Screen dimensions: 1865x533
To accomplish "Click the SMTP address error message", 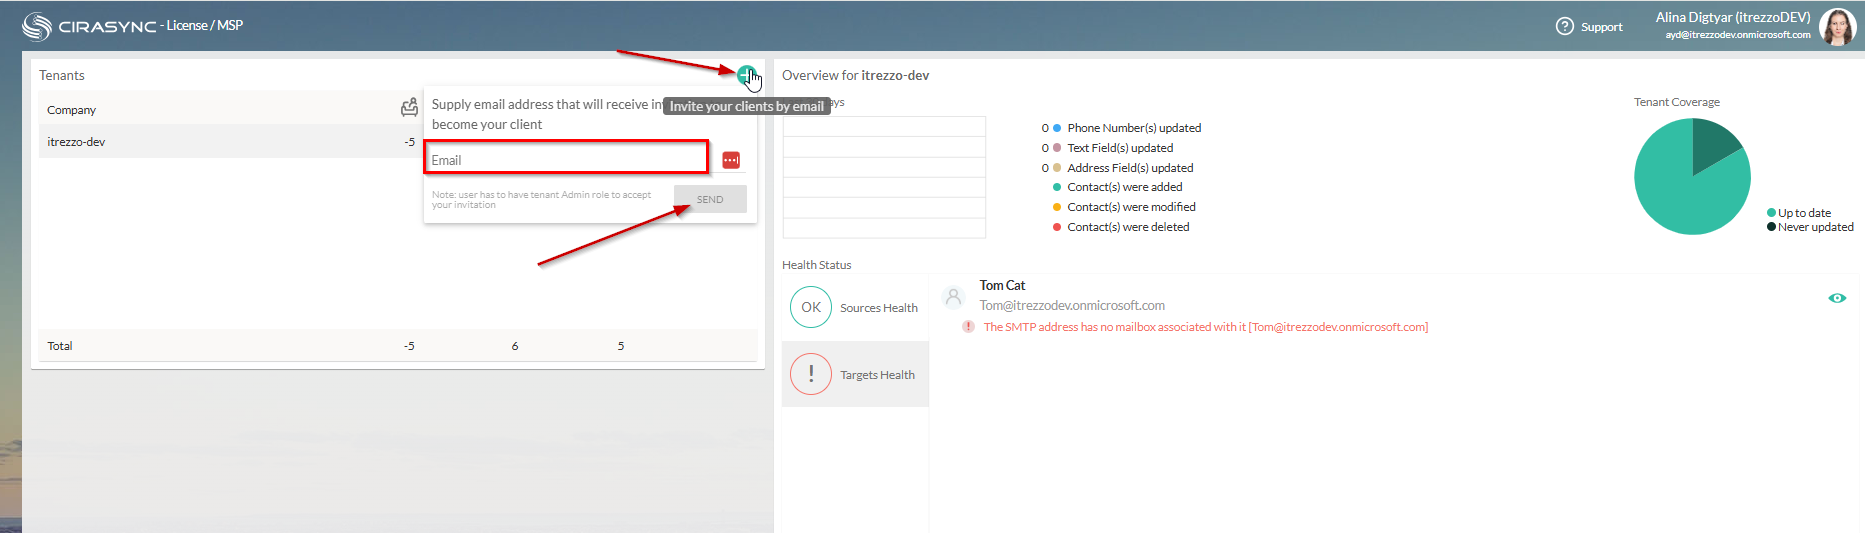I will (x=1206, y=327).
